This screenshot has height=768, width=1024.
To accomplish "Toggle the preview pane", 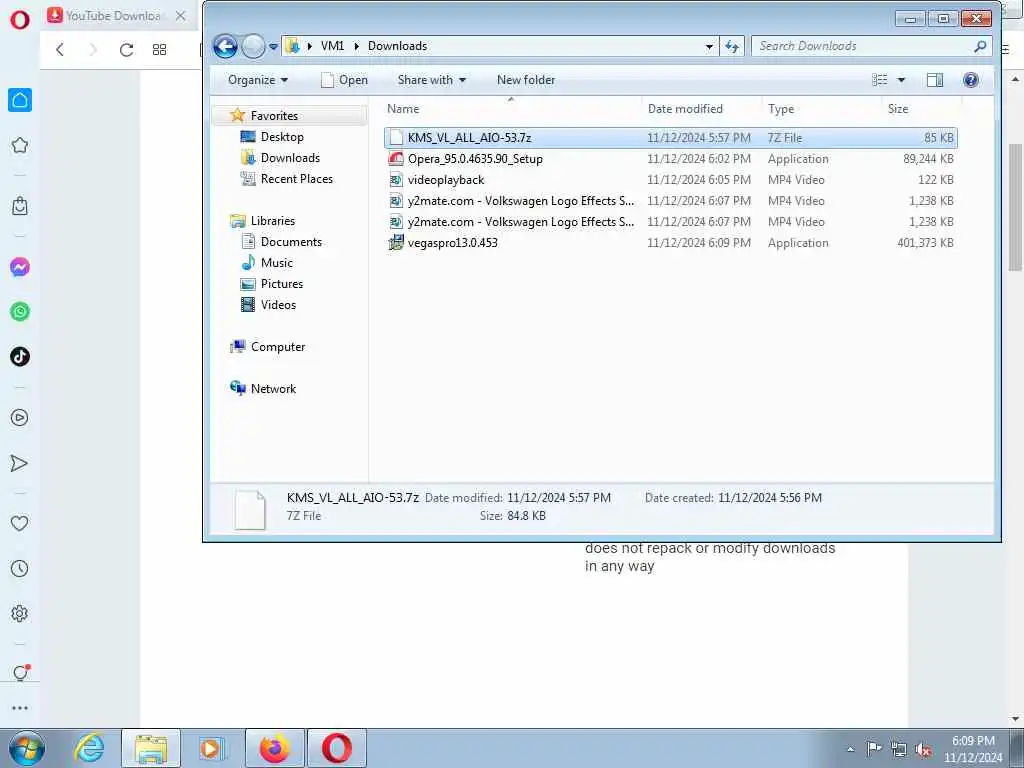I will pyautogui.click(x=935, y=80).
